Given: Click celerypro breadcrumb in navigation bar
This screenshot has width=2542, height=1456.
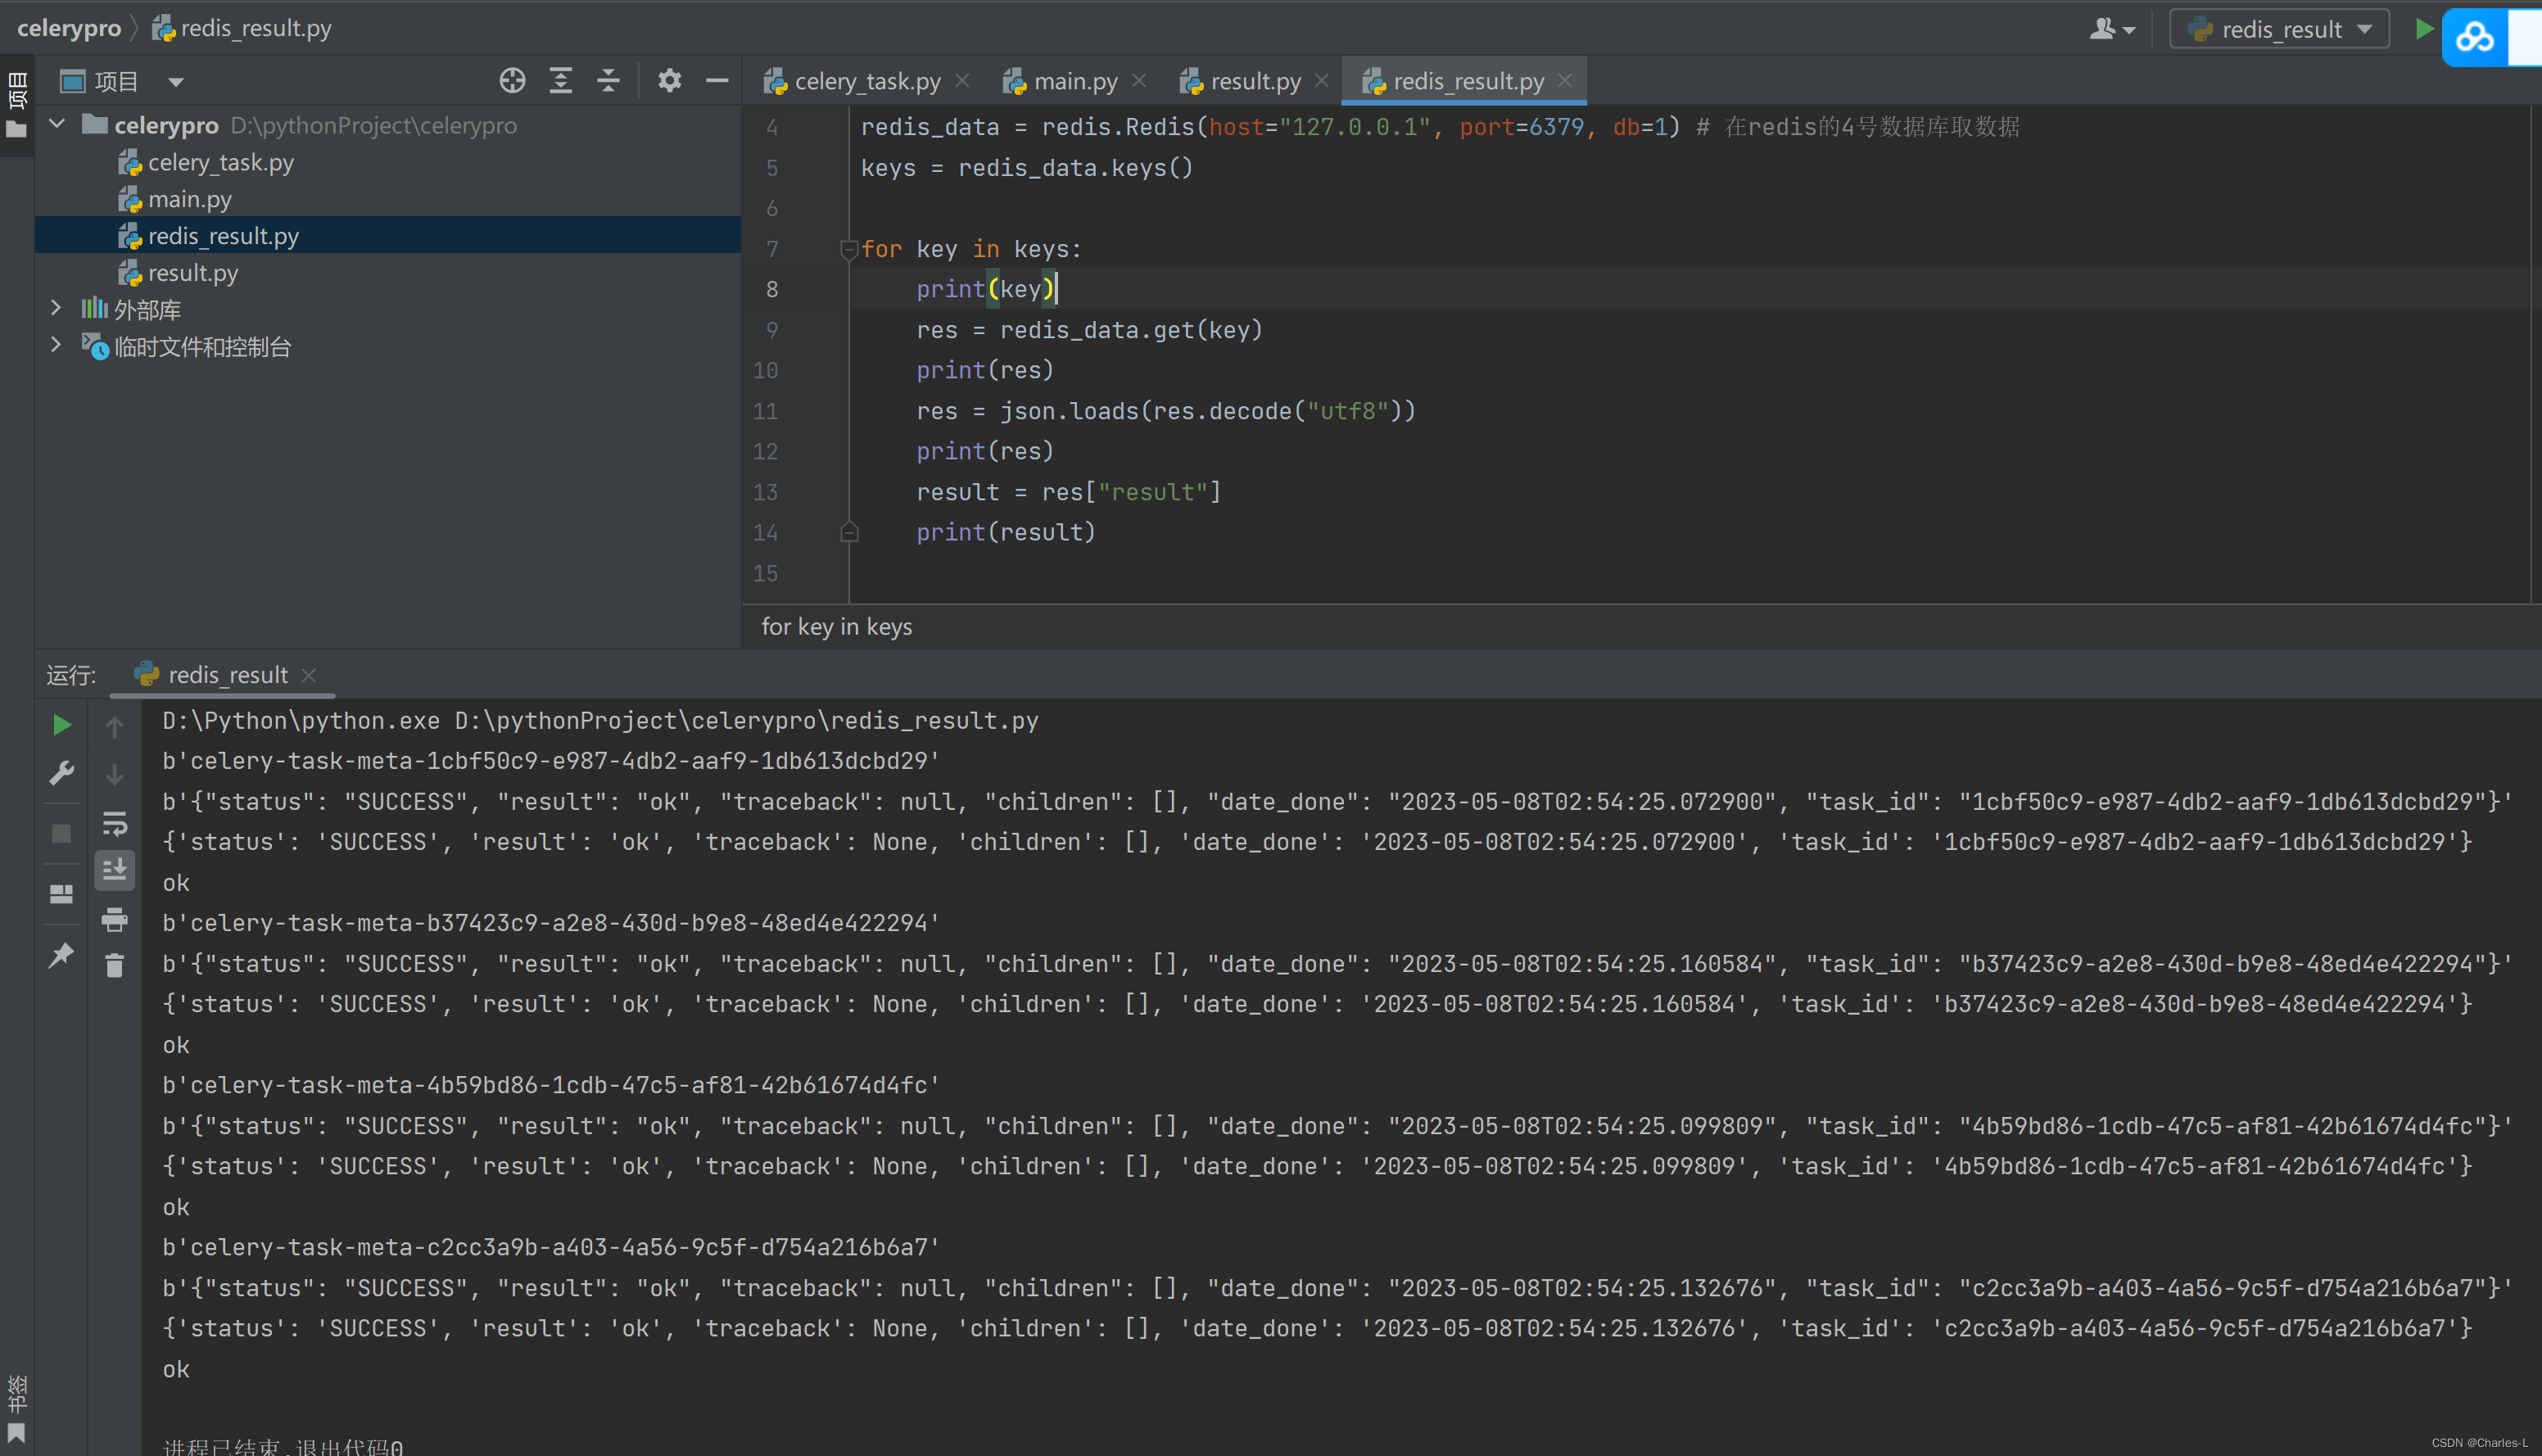Looking at the screenshot, I should (68, 28).
